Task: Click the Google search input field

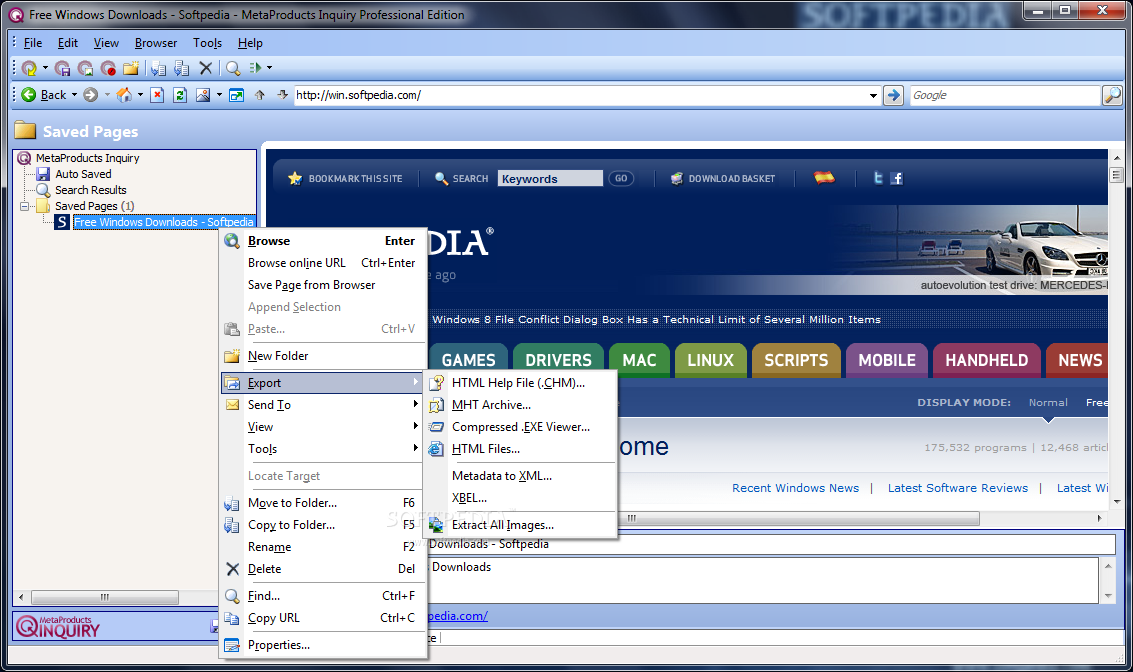Action: 1005,95
